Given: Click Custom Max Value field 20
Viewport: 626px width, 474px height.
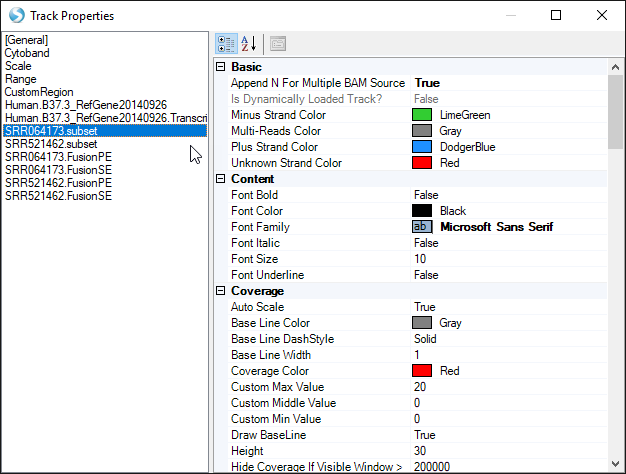Looking at the screenshot, I should tap(509, 387).
